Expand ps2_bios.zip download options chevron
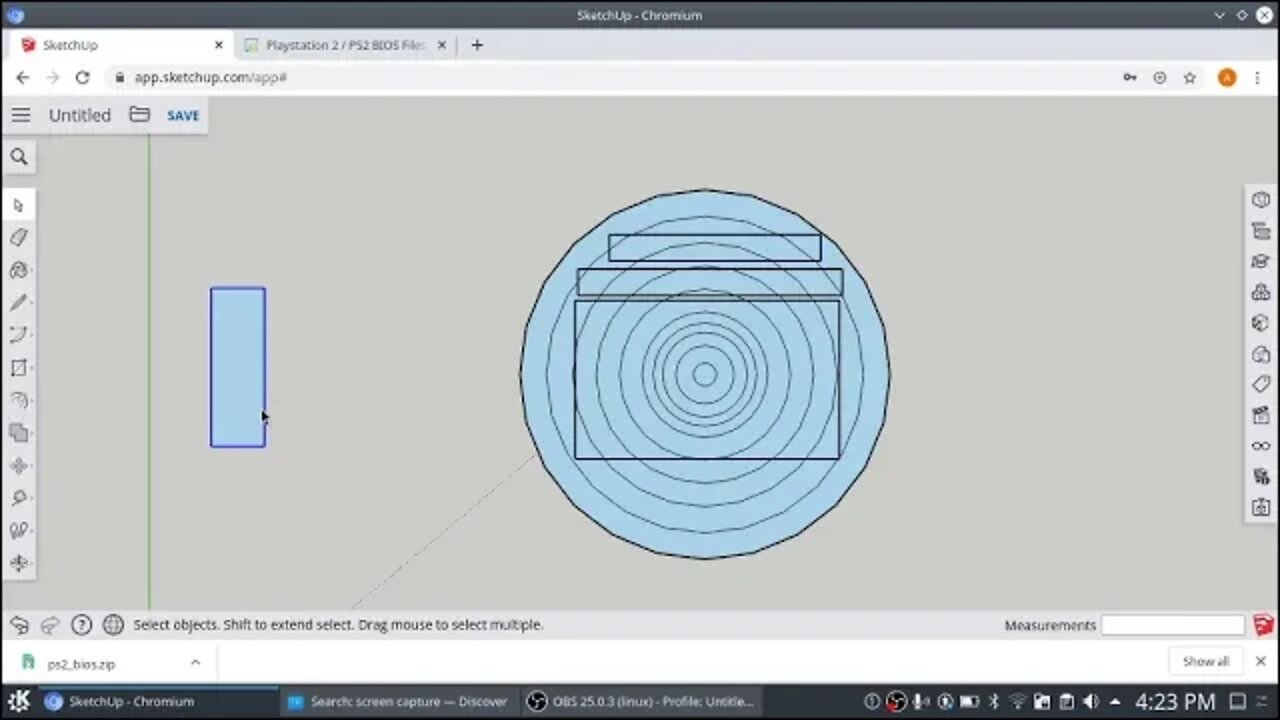This screenshot has height=720, width=1280. 195,663
